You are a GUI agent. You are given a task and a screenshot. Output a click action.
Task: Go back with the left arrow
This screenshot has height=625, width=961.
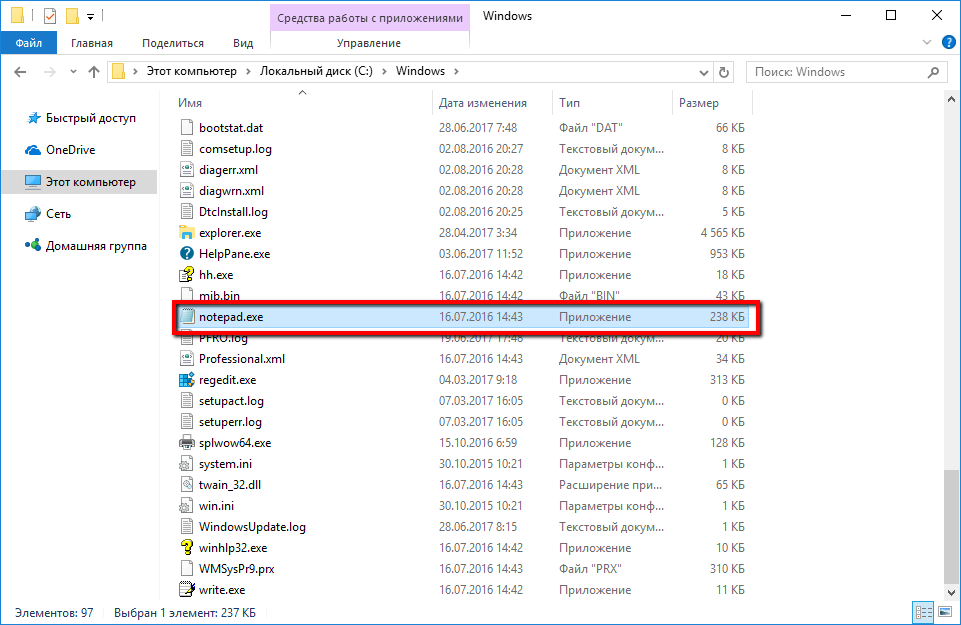pyautogui.click(x=20, y=72)
